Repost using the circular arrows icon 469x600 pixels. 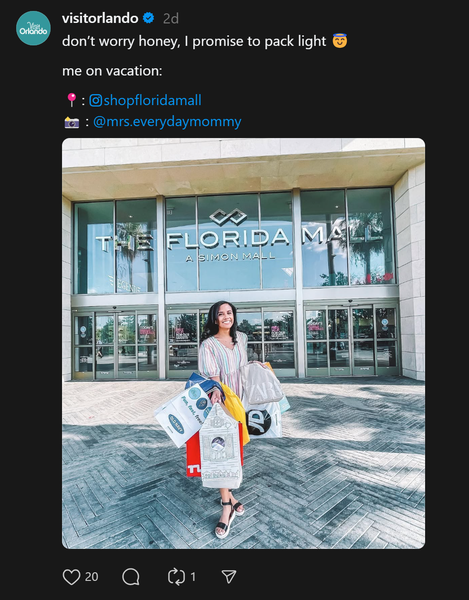pos(176,577)
